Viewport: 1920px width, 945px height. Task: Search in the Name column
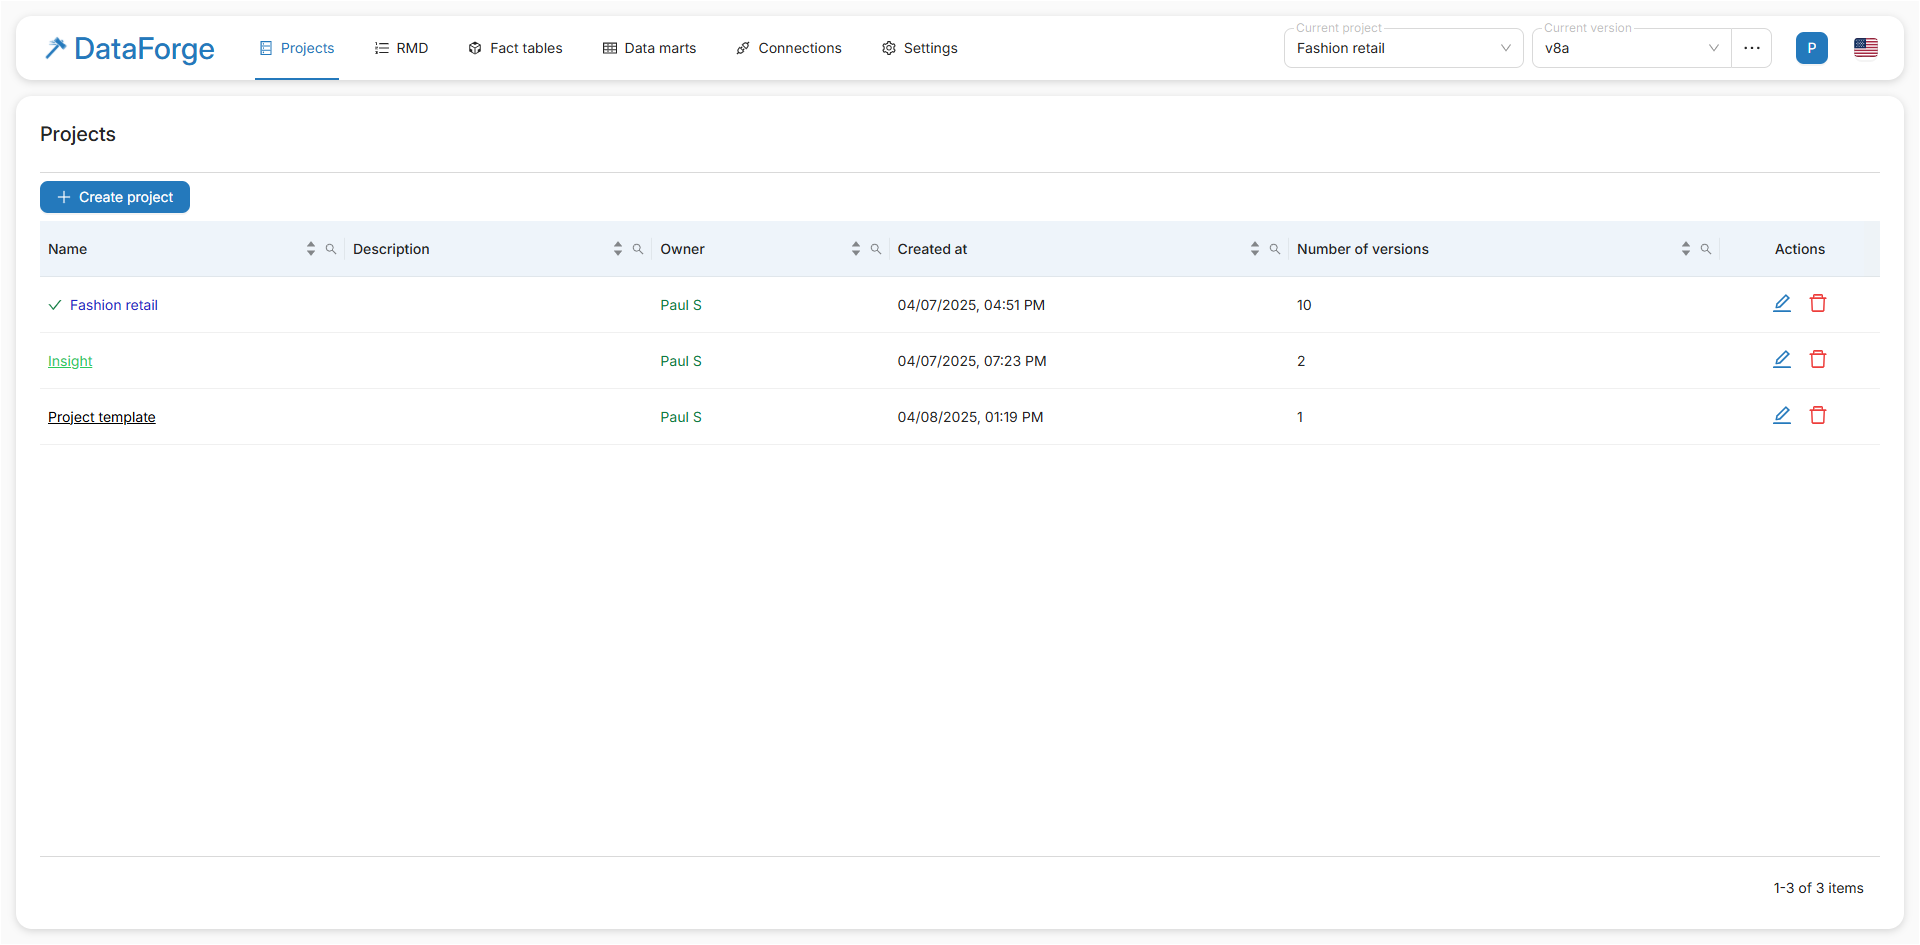(331, 249)
